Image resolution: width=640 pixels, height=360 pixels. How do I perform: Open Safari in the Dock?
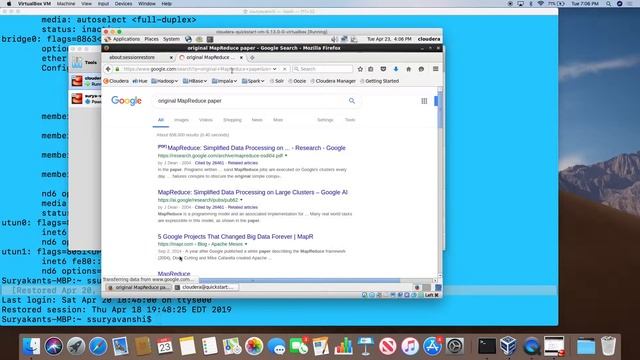point(98,347)
